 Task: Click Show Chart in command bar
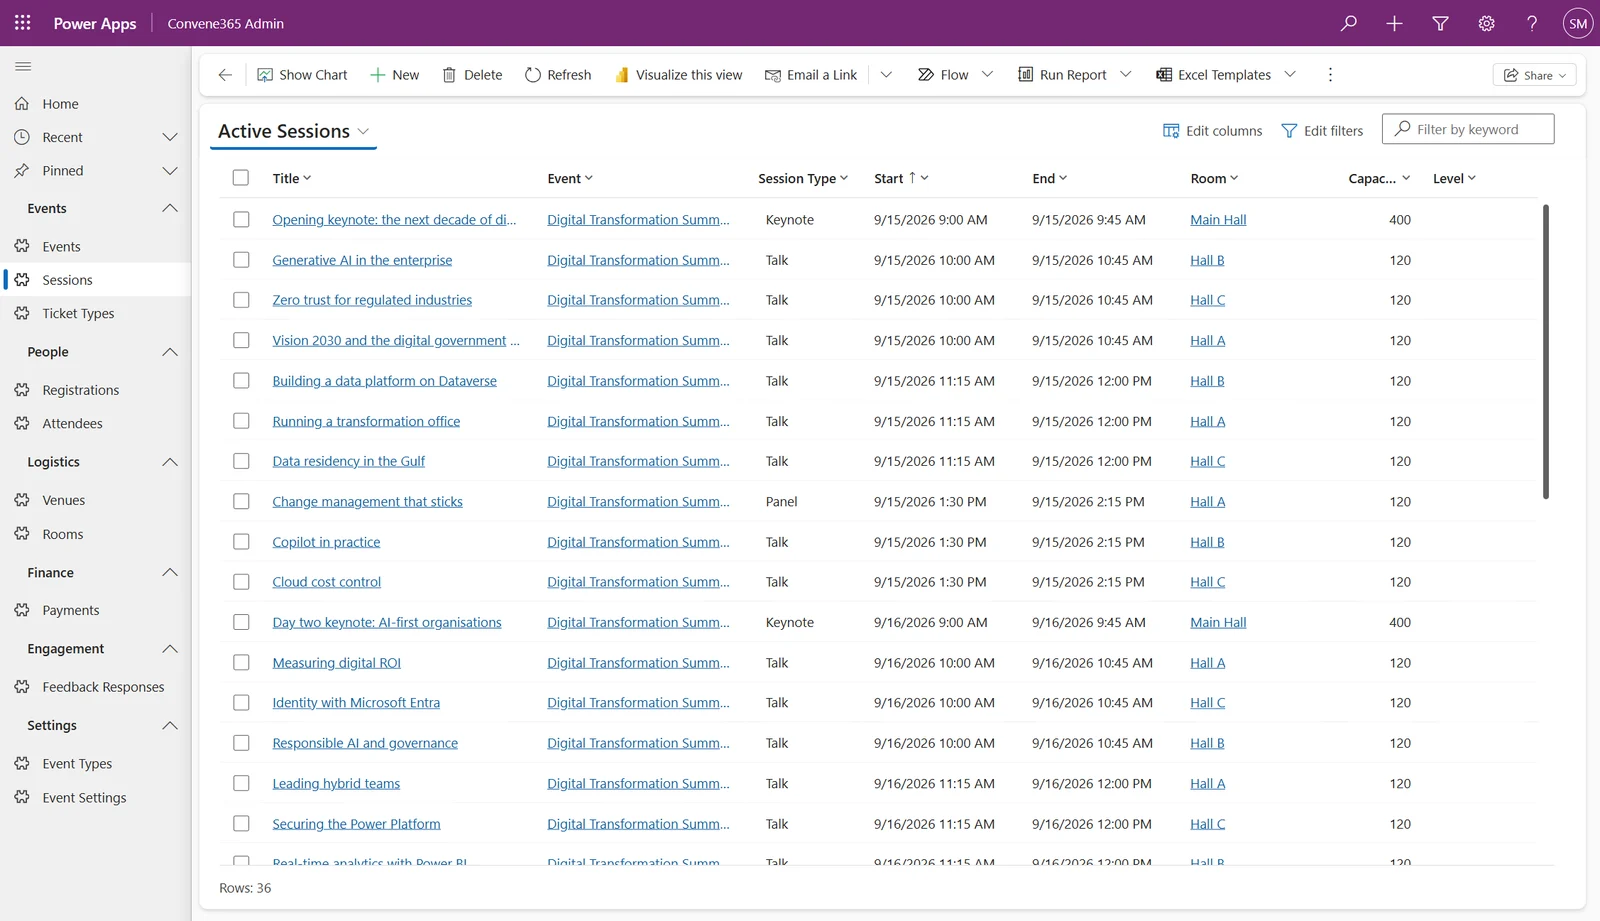pos(302,75)
